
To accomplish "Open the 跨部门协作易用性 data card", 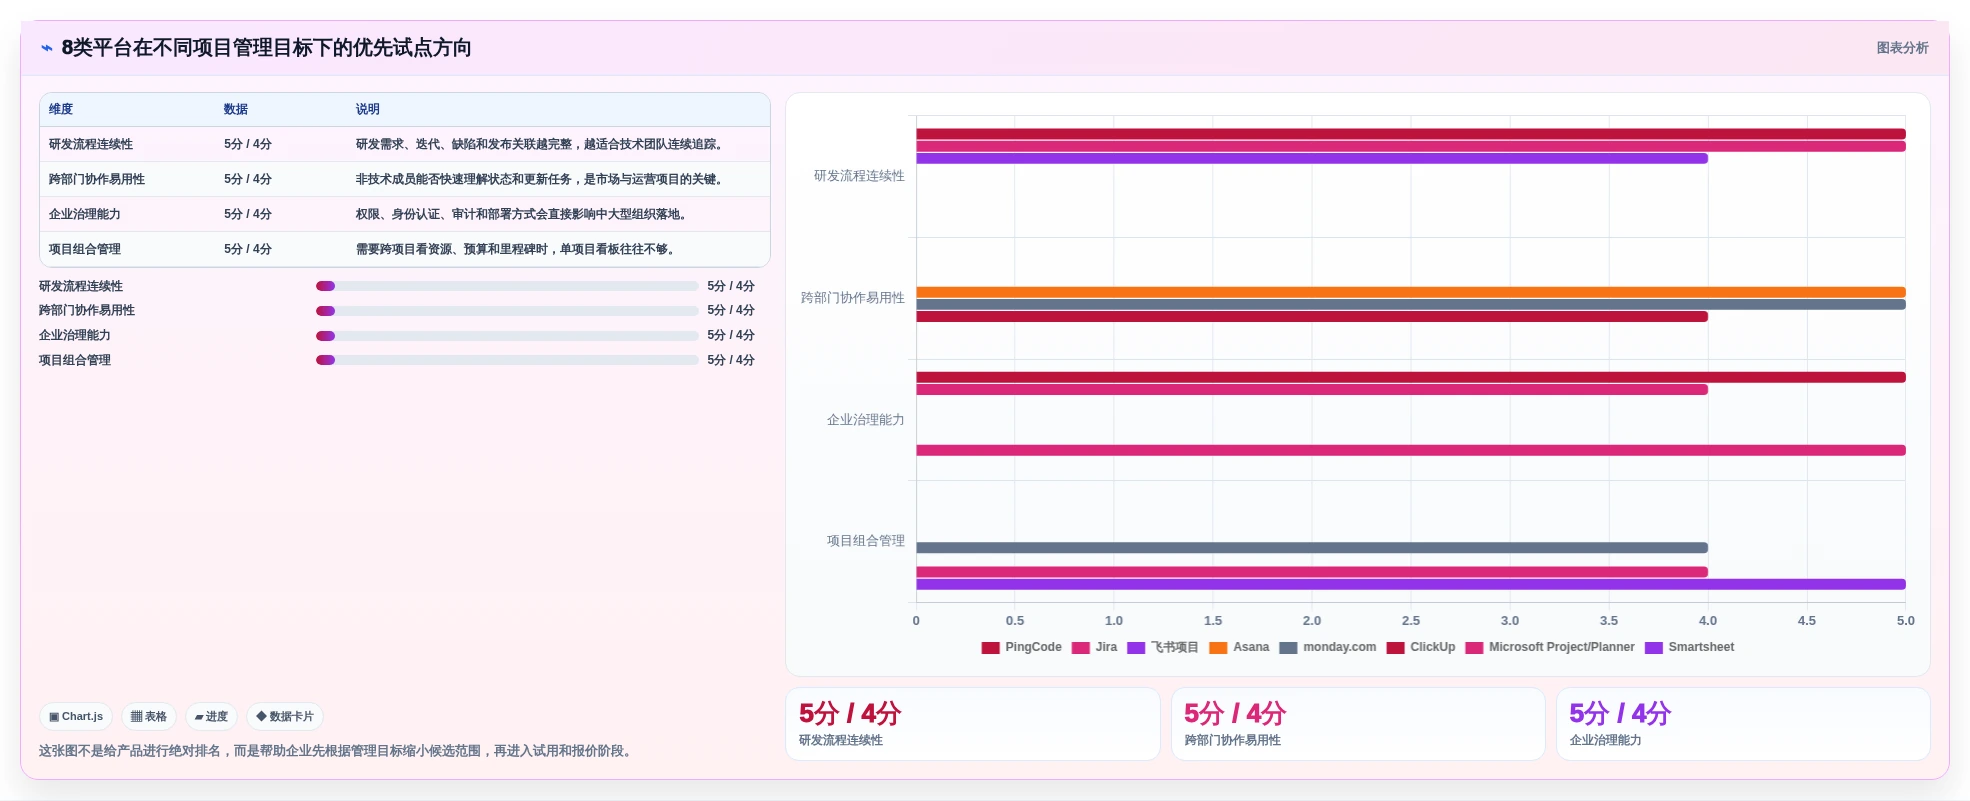I will coord(1358,724).
